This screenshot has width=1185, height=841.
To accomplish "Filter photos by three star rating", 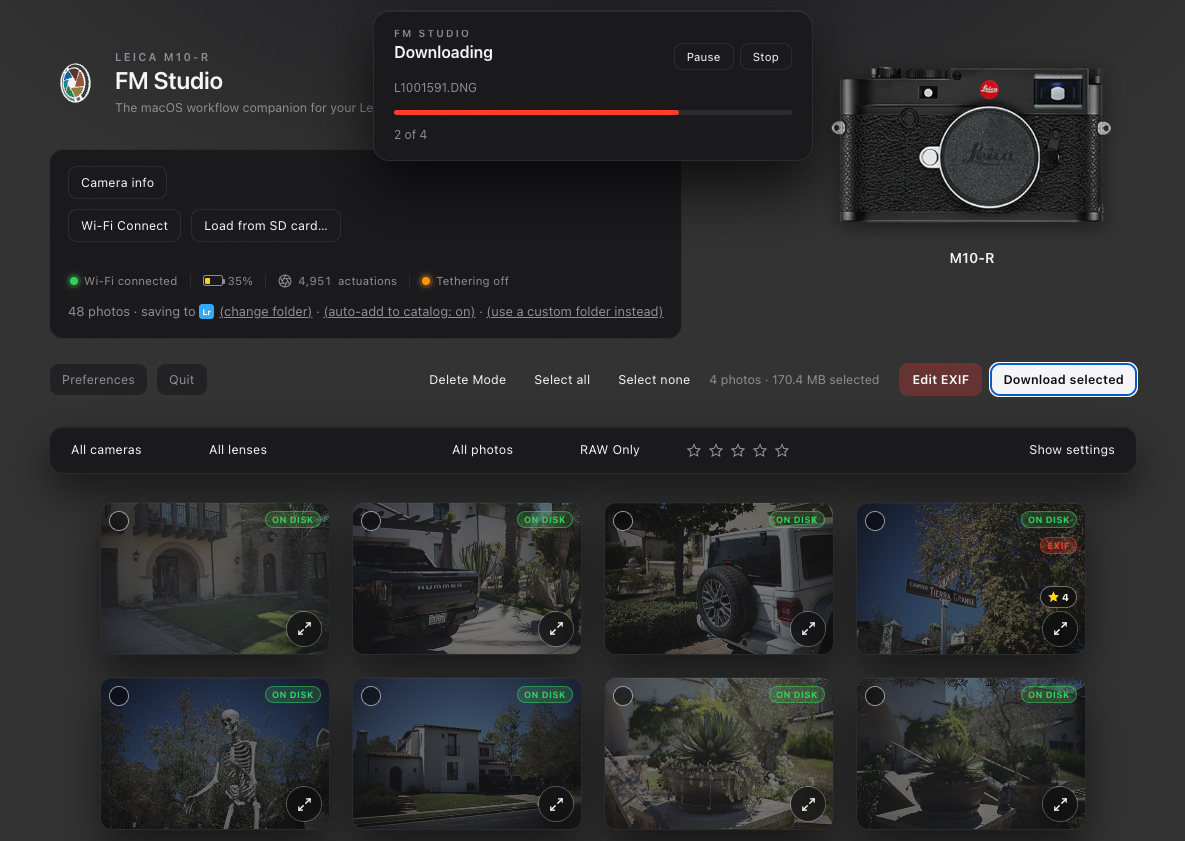I will [x=738, y=450].
